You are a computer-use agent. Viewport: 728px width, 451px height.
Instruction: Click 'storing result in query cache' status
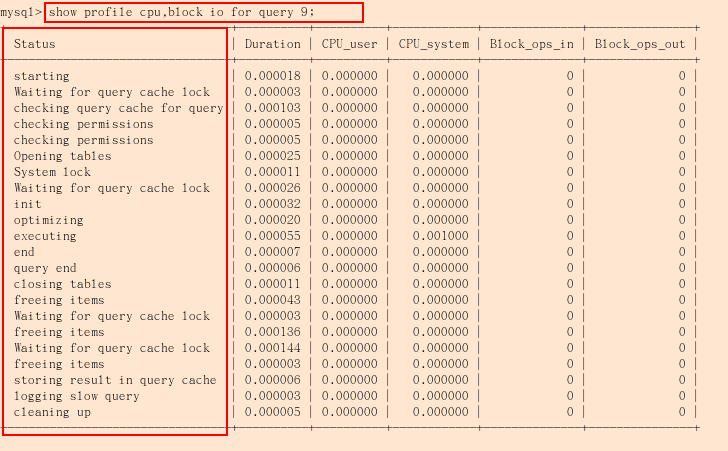115,380
